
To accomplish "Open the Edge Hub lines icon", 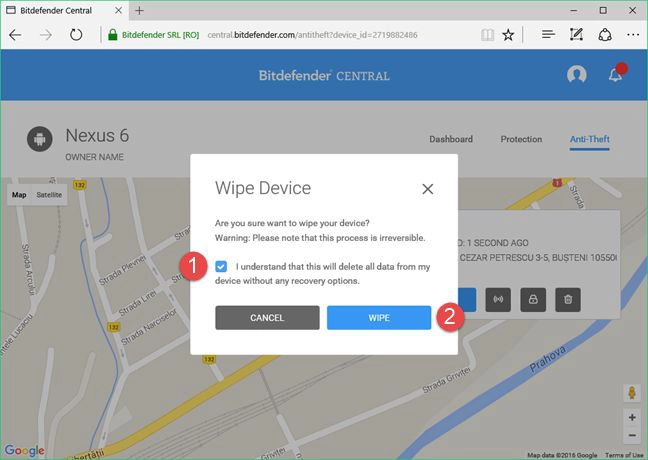I will click(x=548, y=35).
